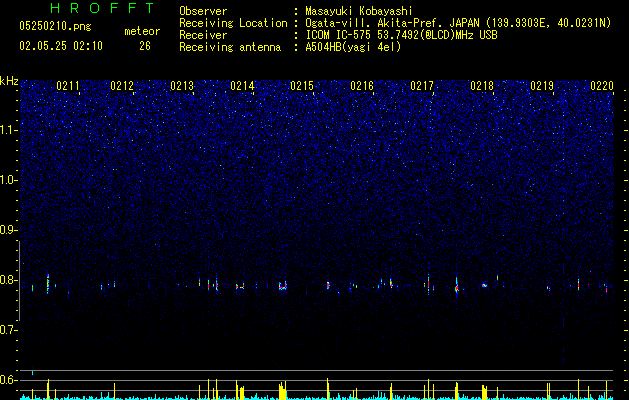Click the 0.8 kHz axis label
This screenshot has width=629, height=400.
tap(8, 280)
